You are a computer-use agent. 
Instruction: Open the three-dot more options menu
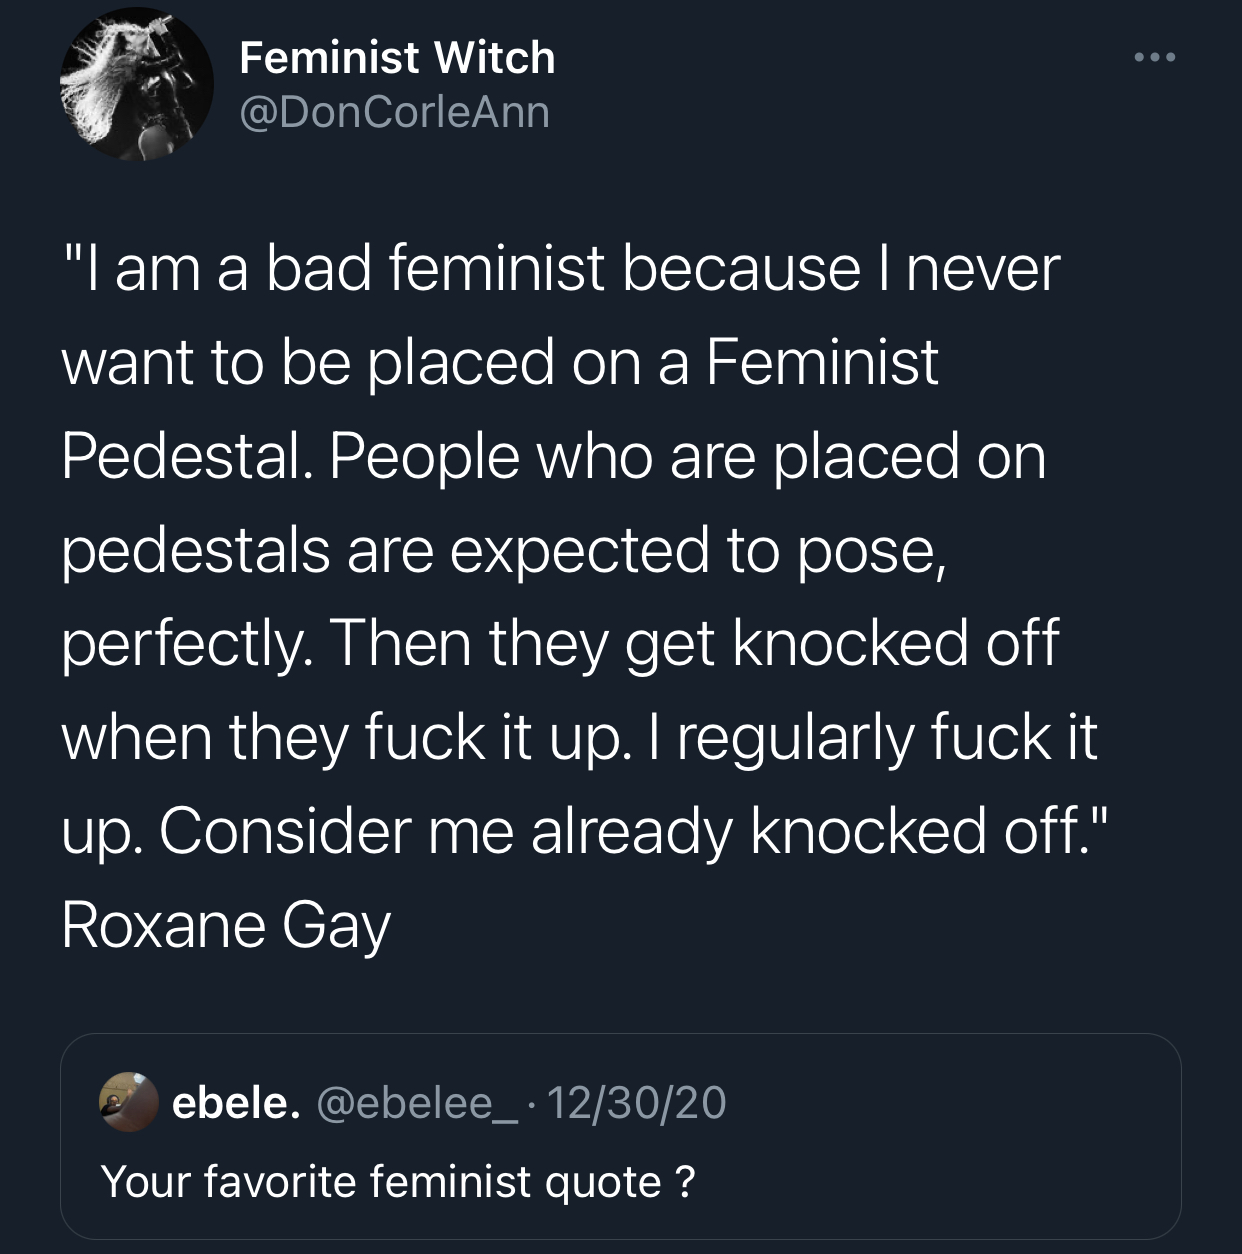(x=1155, y=57)
